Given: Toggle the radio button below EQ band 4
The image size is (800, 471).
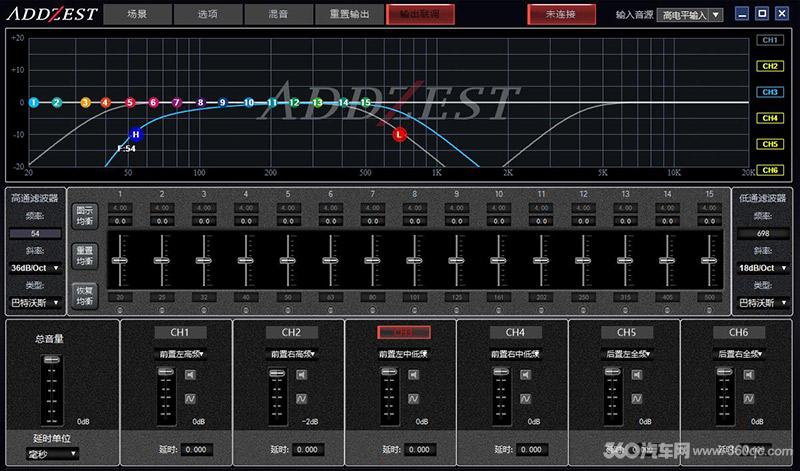Looking at the screenshot, I should pyautogui.click(x=246, y=310).
